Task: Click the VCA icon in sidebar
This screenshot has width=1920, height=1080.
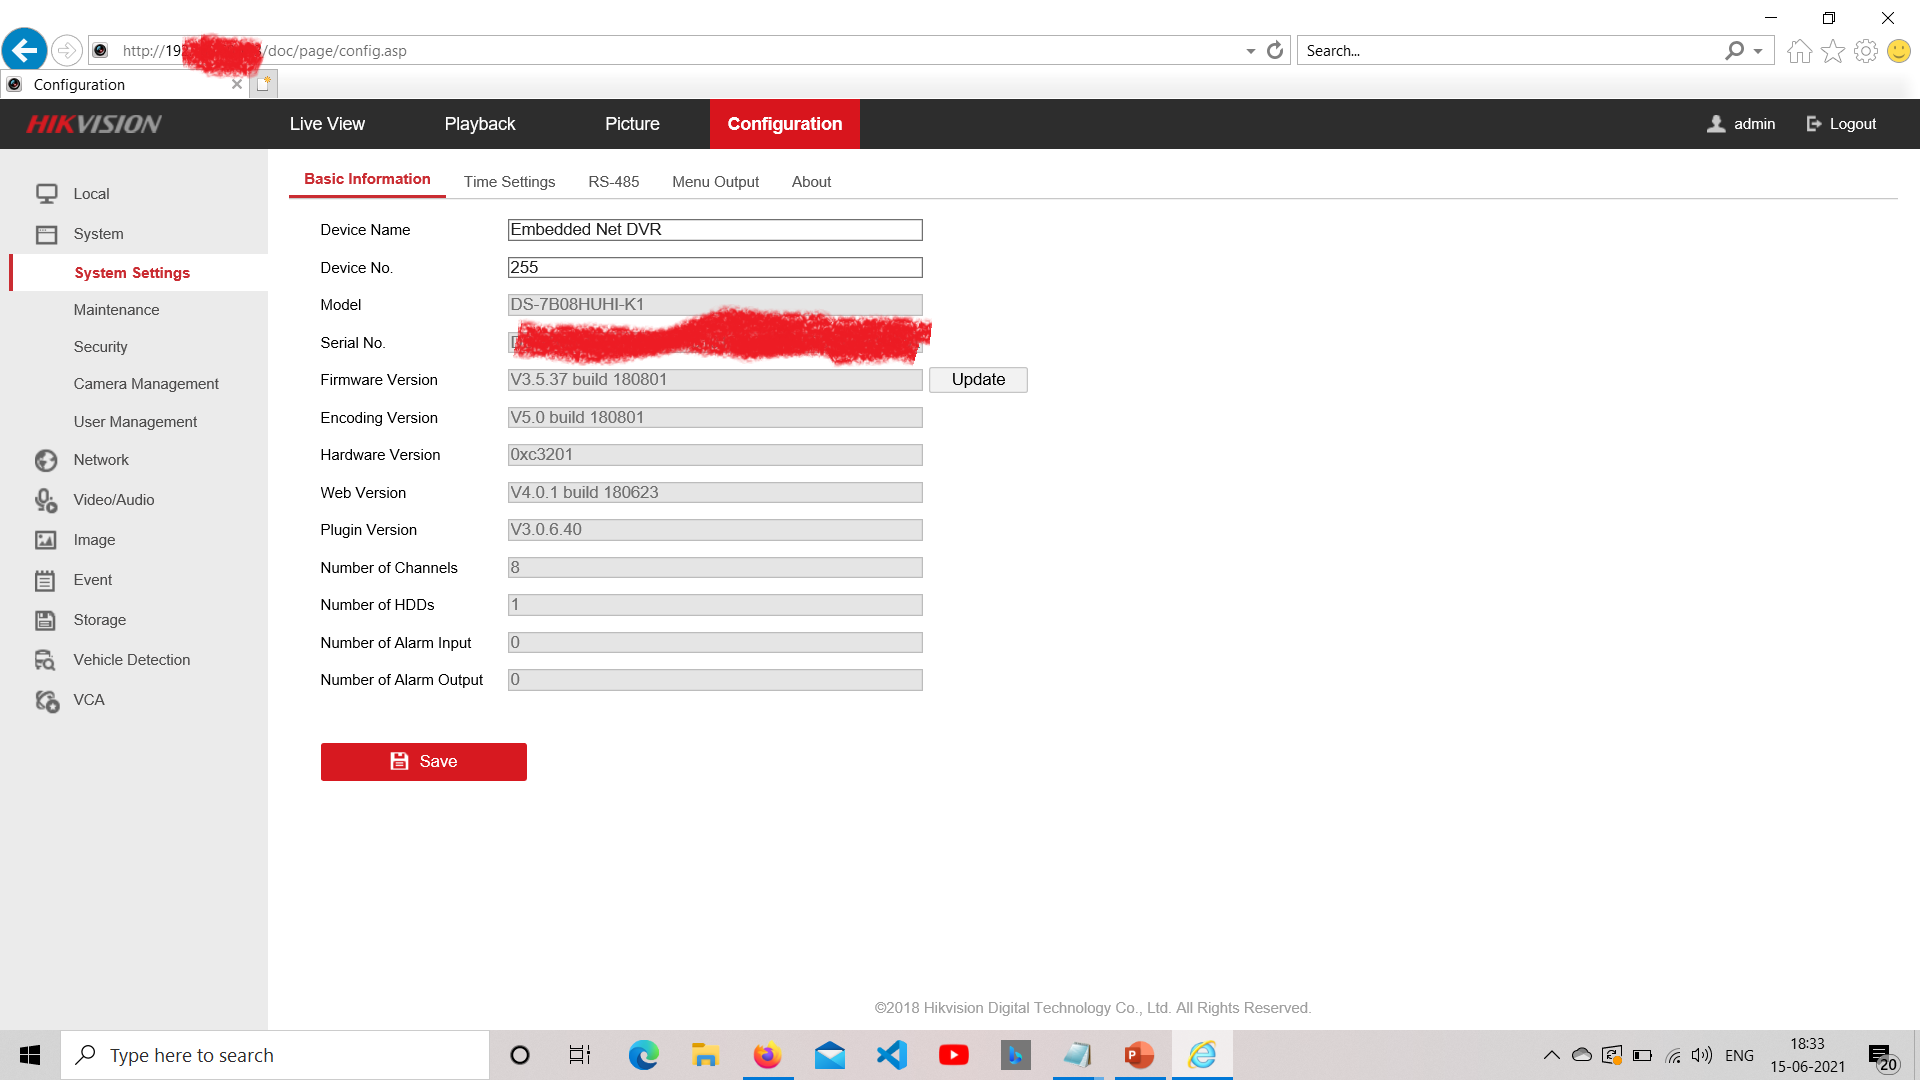Action: [46, 700]
